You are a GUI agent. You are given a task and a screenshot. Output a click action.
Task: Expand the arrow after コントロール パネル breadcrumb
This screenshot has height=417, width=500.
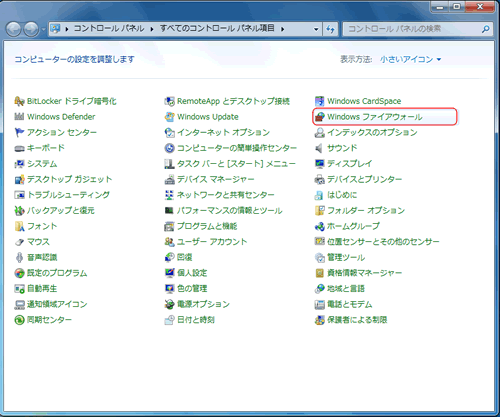[x=152, y=29]
